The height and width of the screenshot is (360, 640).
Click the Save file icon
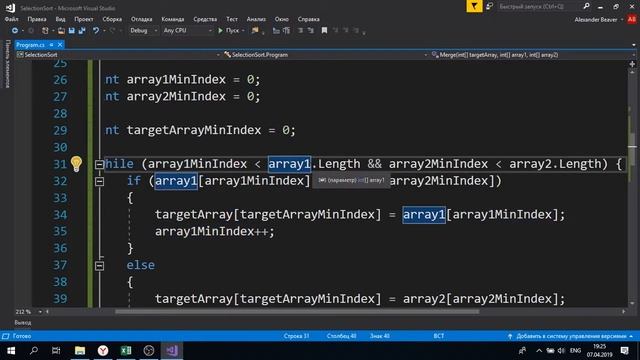click(x=72, y=31)
